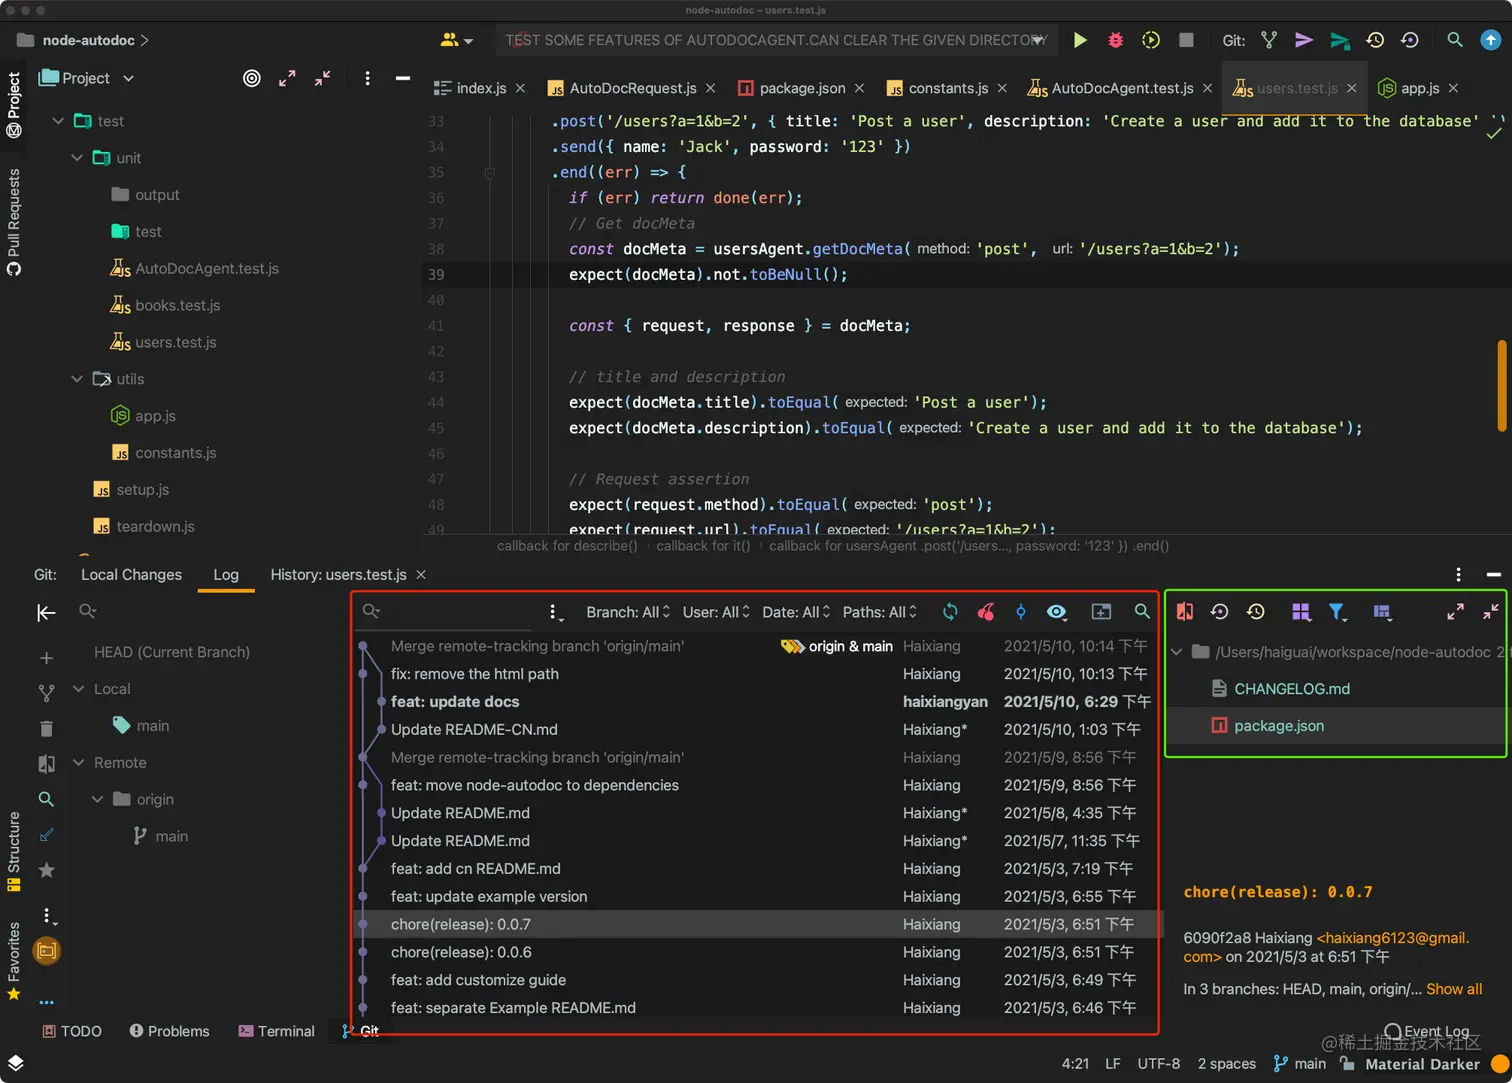Change UTF-8 file encoding in status bar
Screen dimensions: 1512x1083
tap(1158, 1064)
